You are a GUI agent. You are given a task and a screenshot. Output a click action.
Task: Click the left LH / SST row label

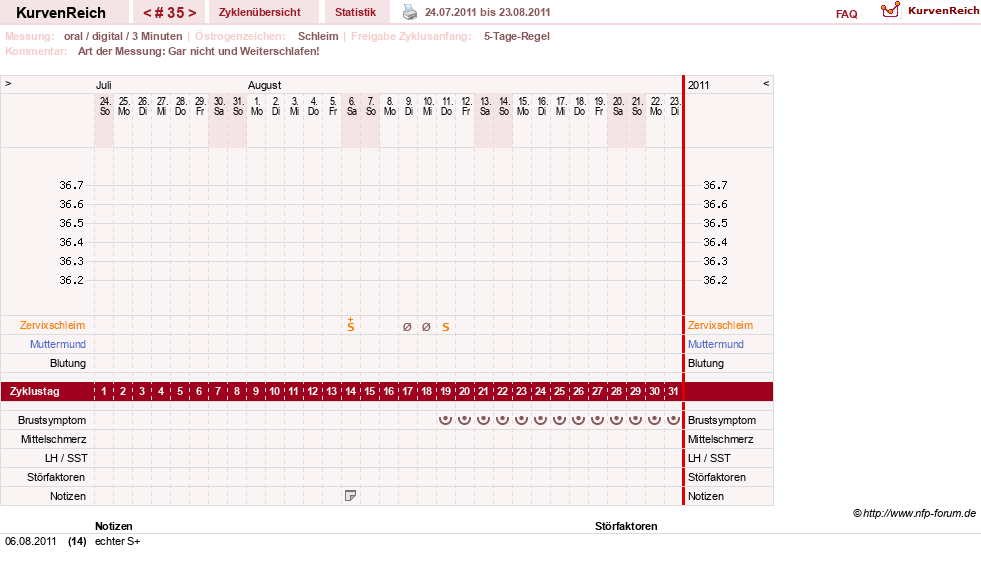tap(66, 458)
